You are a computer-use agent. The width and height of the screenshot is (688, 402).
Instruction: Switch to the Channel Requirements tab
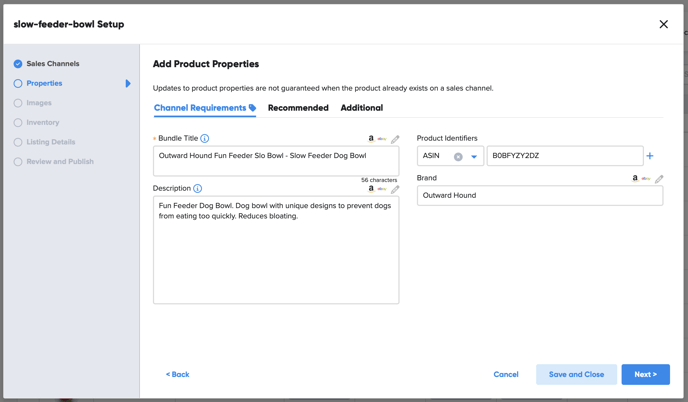point(204,108)
